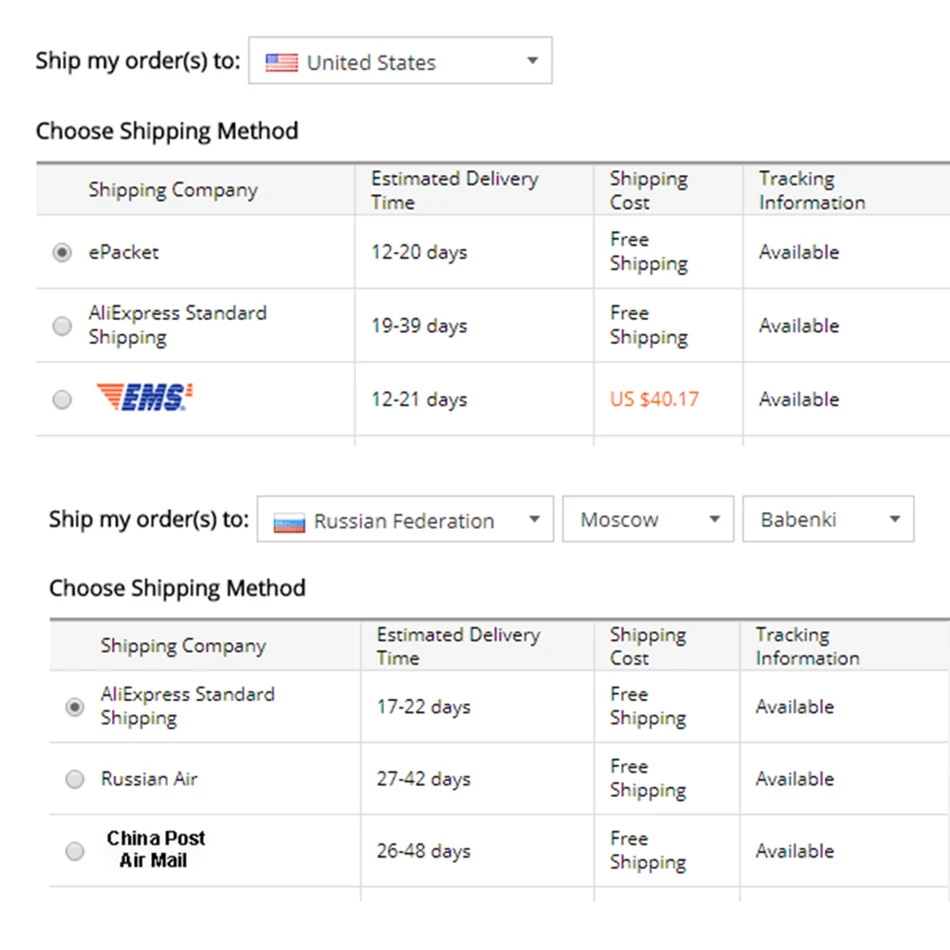950x950 pixels.
Task: Click first table's Shipping Company header
Action: point(172,190)
